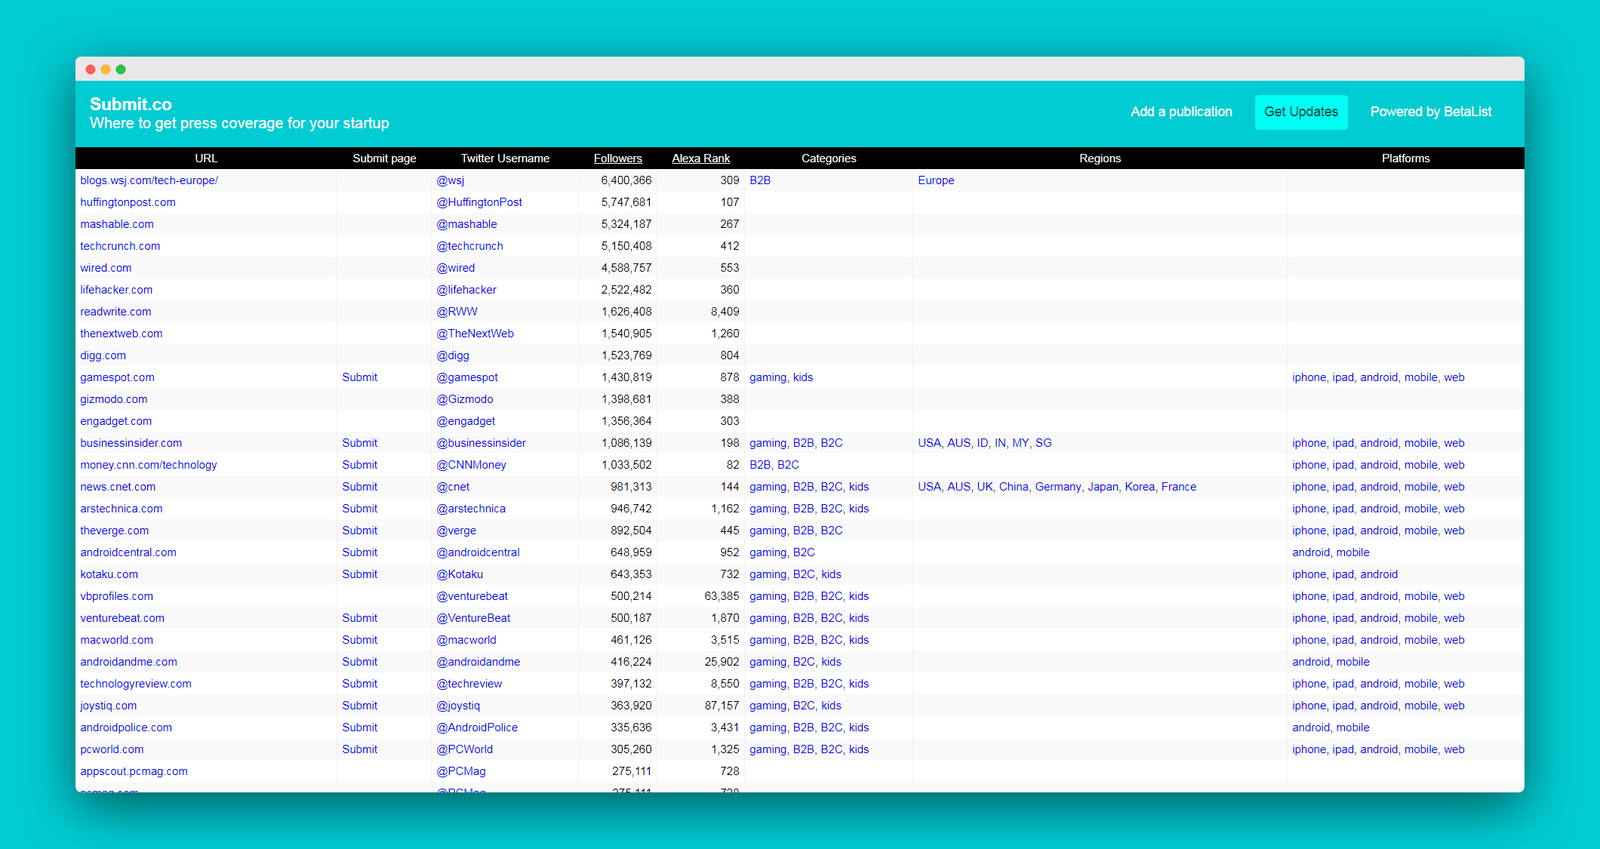The width and height of the screenshot is (1600, 849).
Task: Open androidandme.com link
Action: click(x=129, y=663)
